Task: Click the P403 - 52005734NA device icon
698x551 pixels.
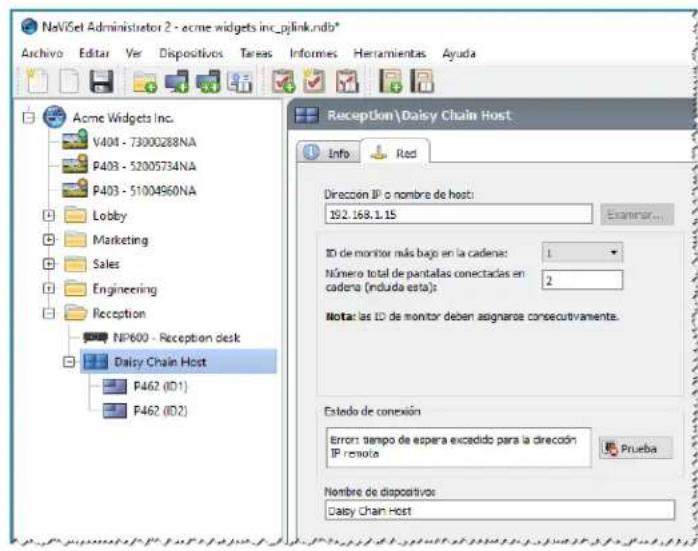Action: [x=75, y=165]
